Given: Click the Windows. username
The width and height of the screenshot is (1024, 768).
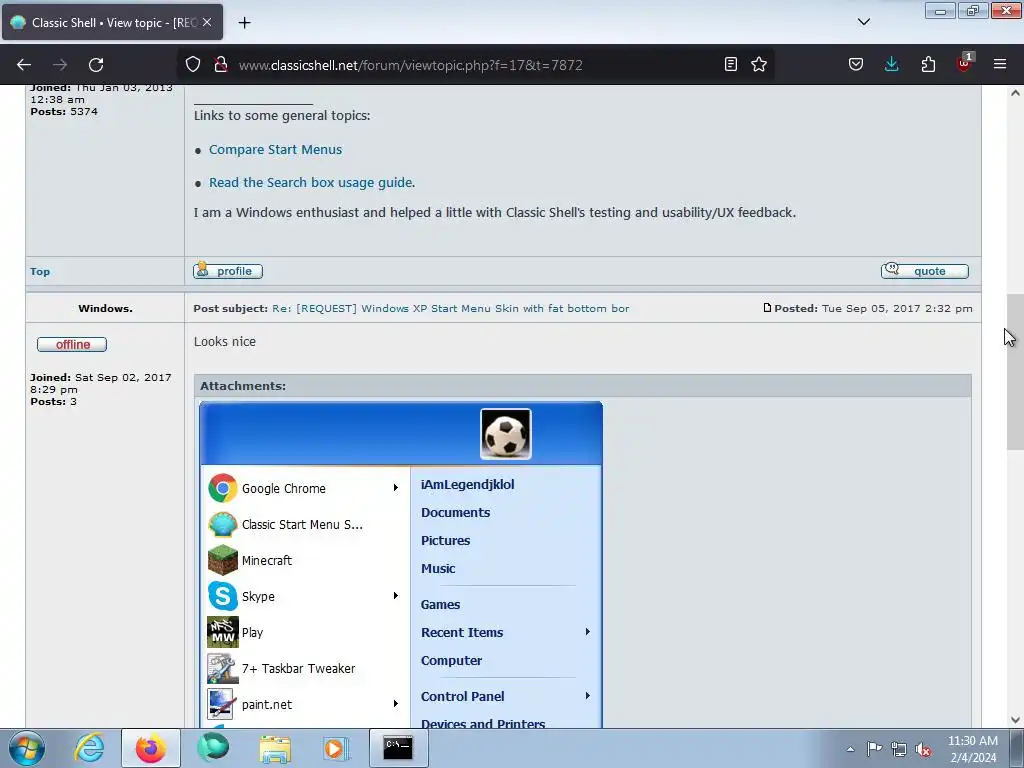Looking at the screenshot, I should [105, 308].
